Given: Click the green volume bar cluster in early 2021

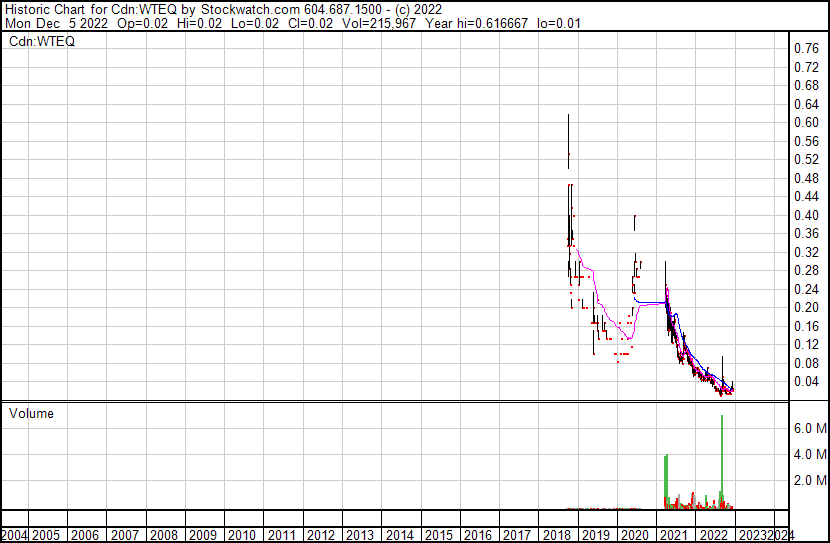Looking at the screenshot, I should coord(665,480).
